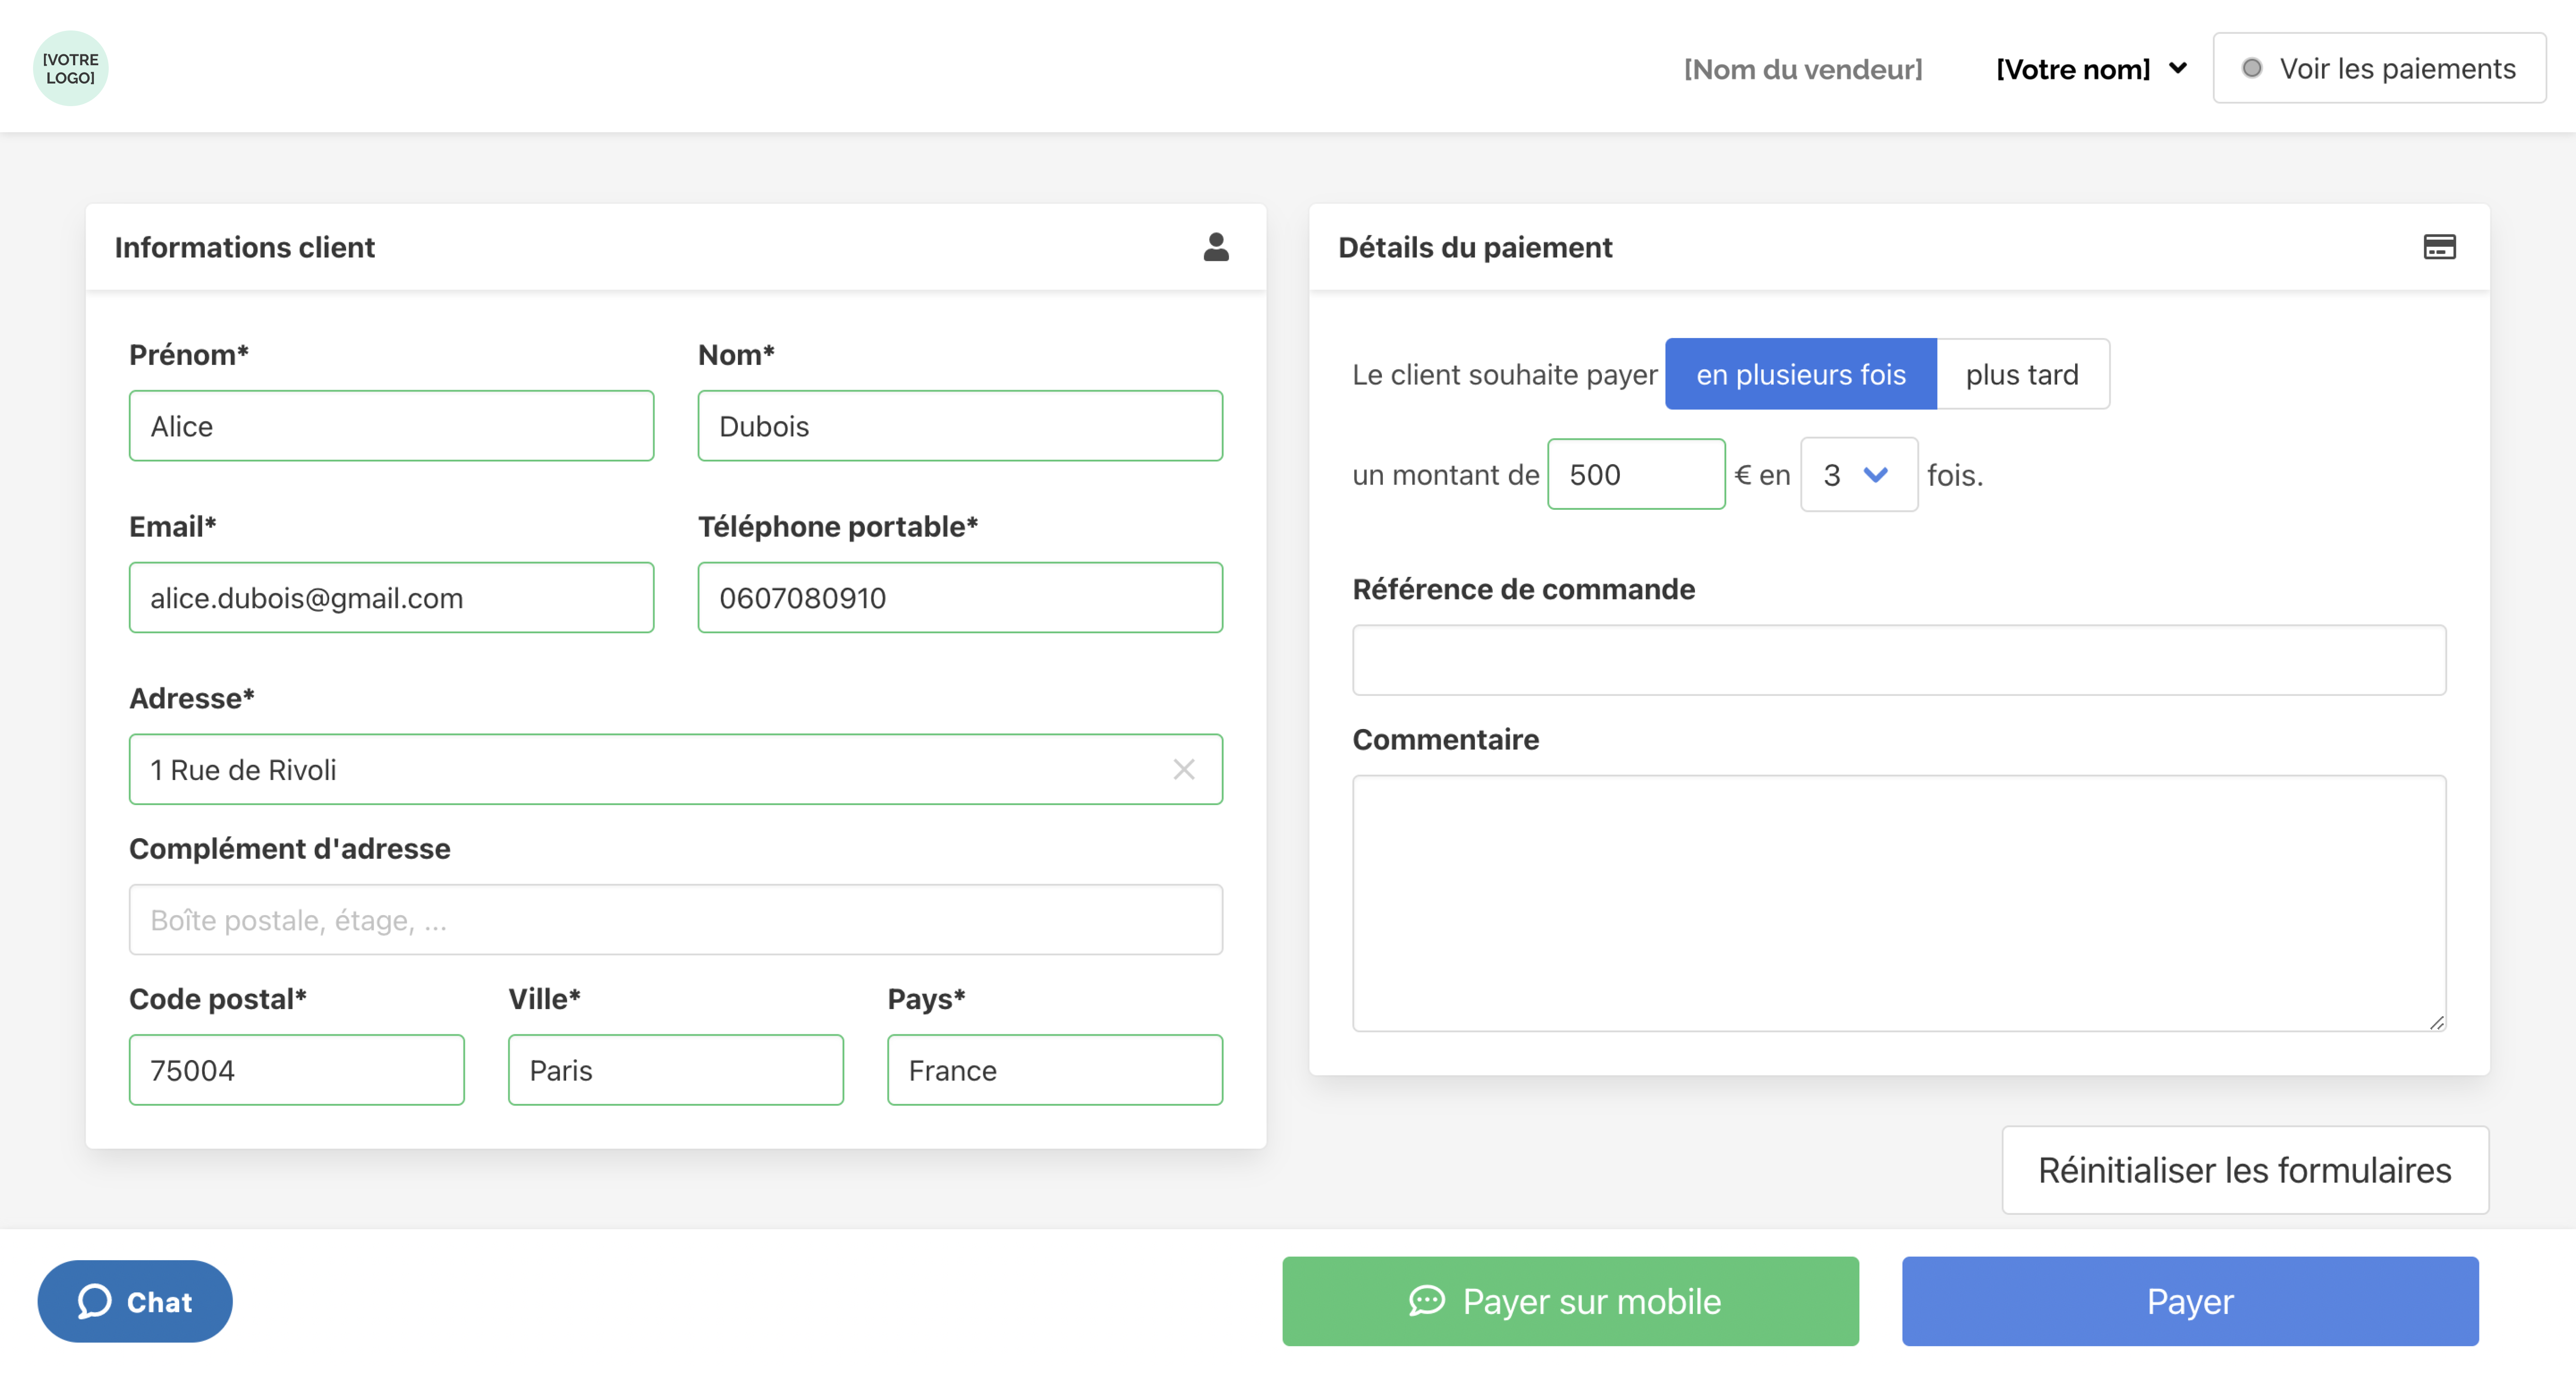This screenshot has width=2576, height=1378.
Task: Click the Détails du paiement heading
Action: coord(1475,247)
